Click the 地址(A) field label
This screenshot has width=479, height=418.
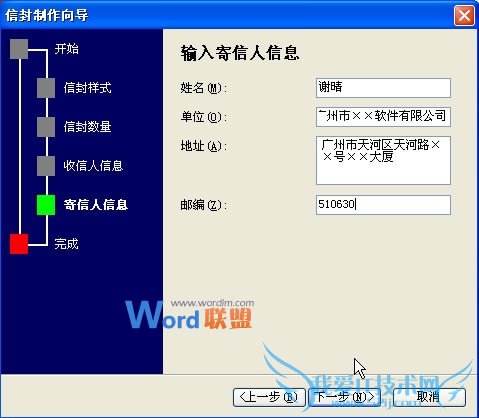[x=204, y=146]
